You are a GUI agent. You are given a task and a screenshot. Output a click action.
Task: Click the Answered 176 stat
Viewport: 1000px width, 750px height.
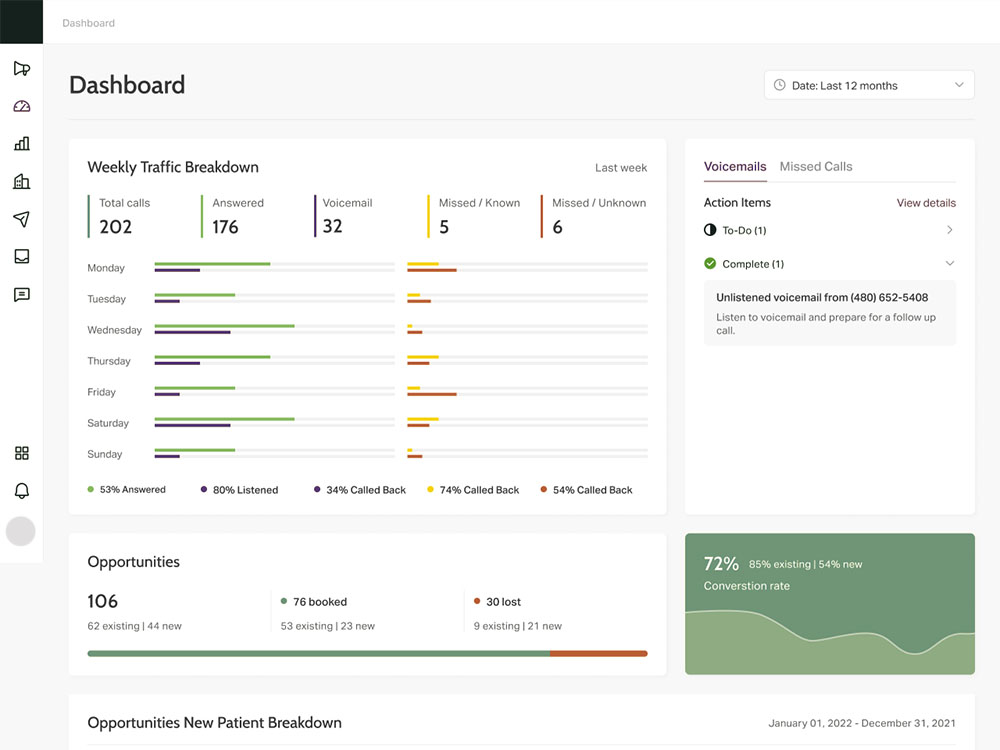(x=233, y=216)
